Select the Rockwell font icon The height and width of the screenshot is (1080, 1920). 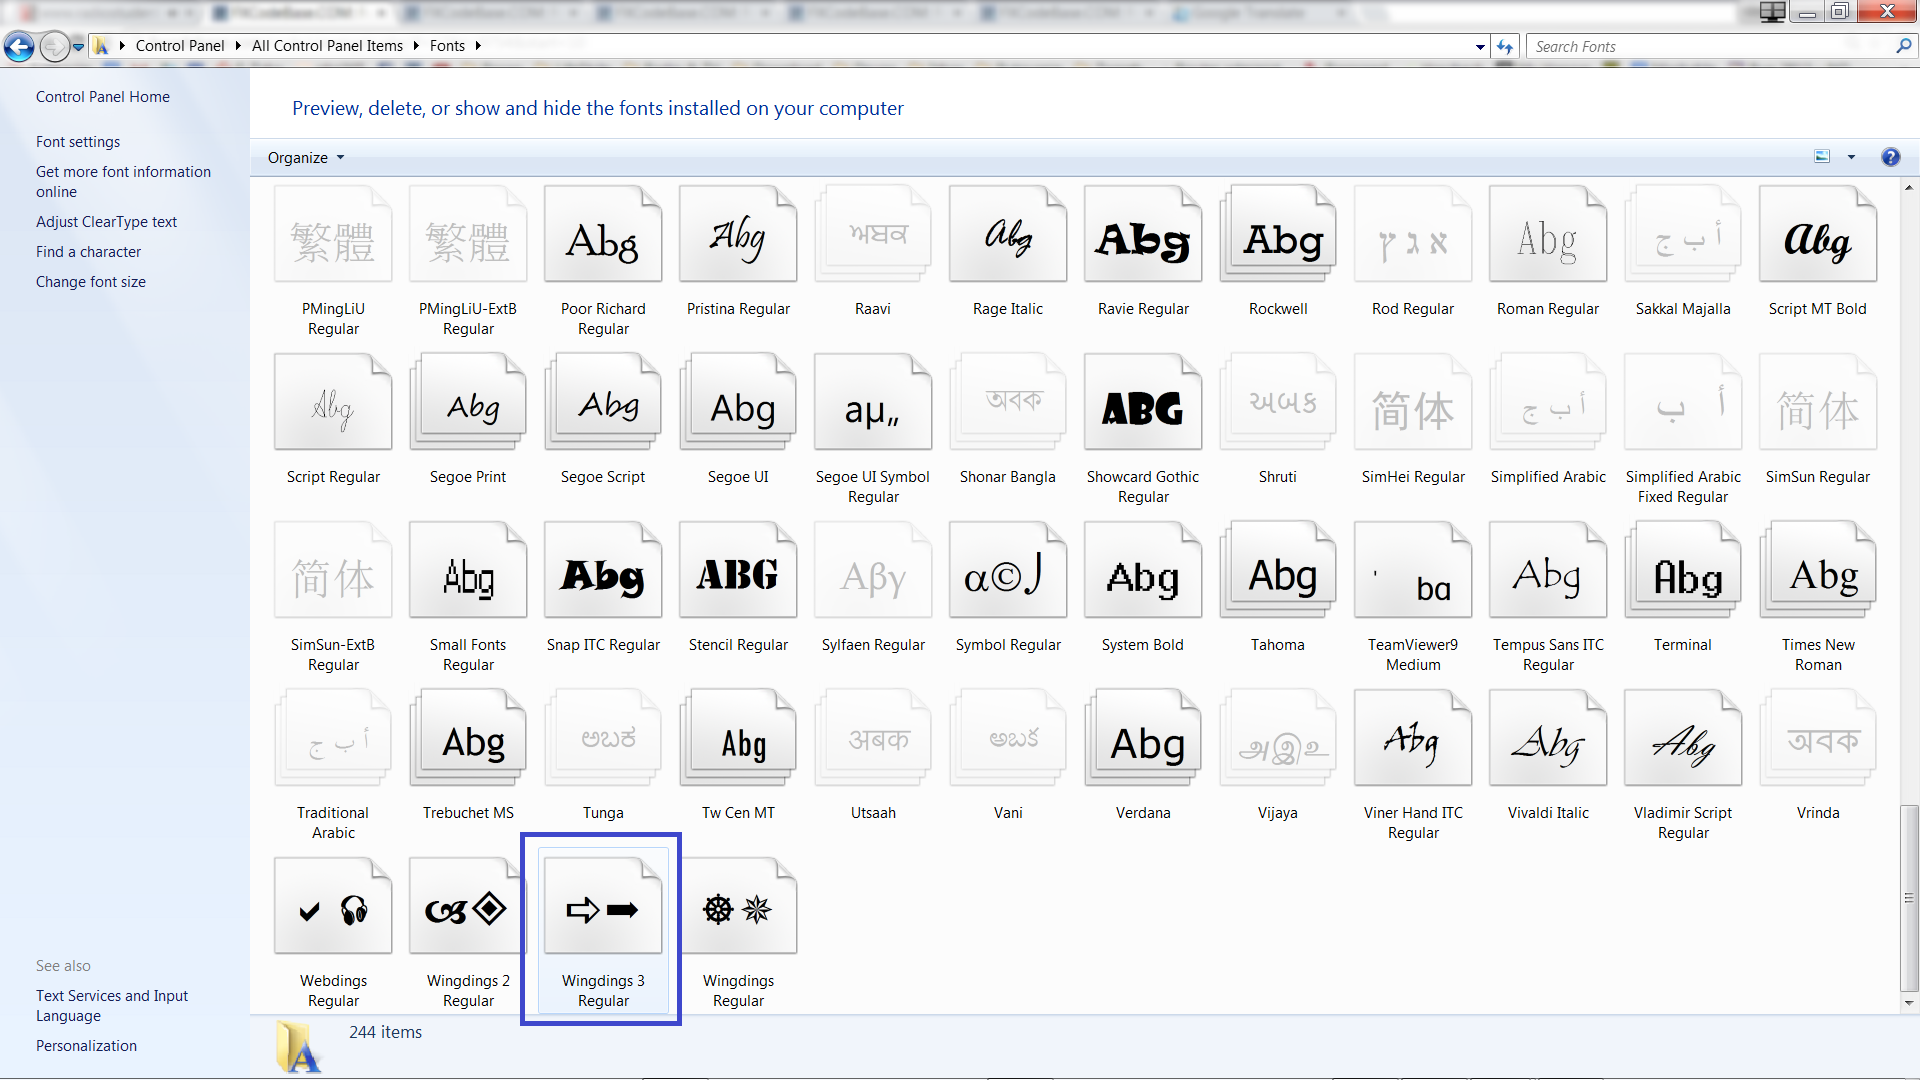(x=1278, y=233)
